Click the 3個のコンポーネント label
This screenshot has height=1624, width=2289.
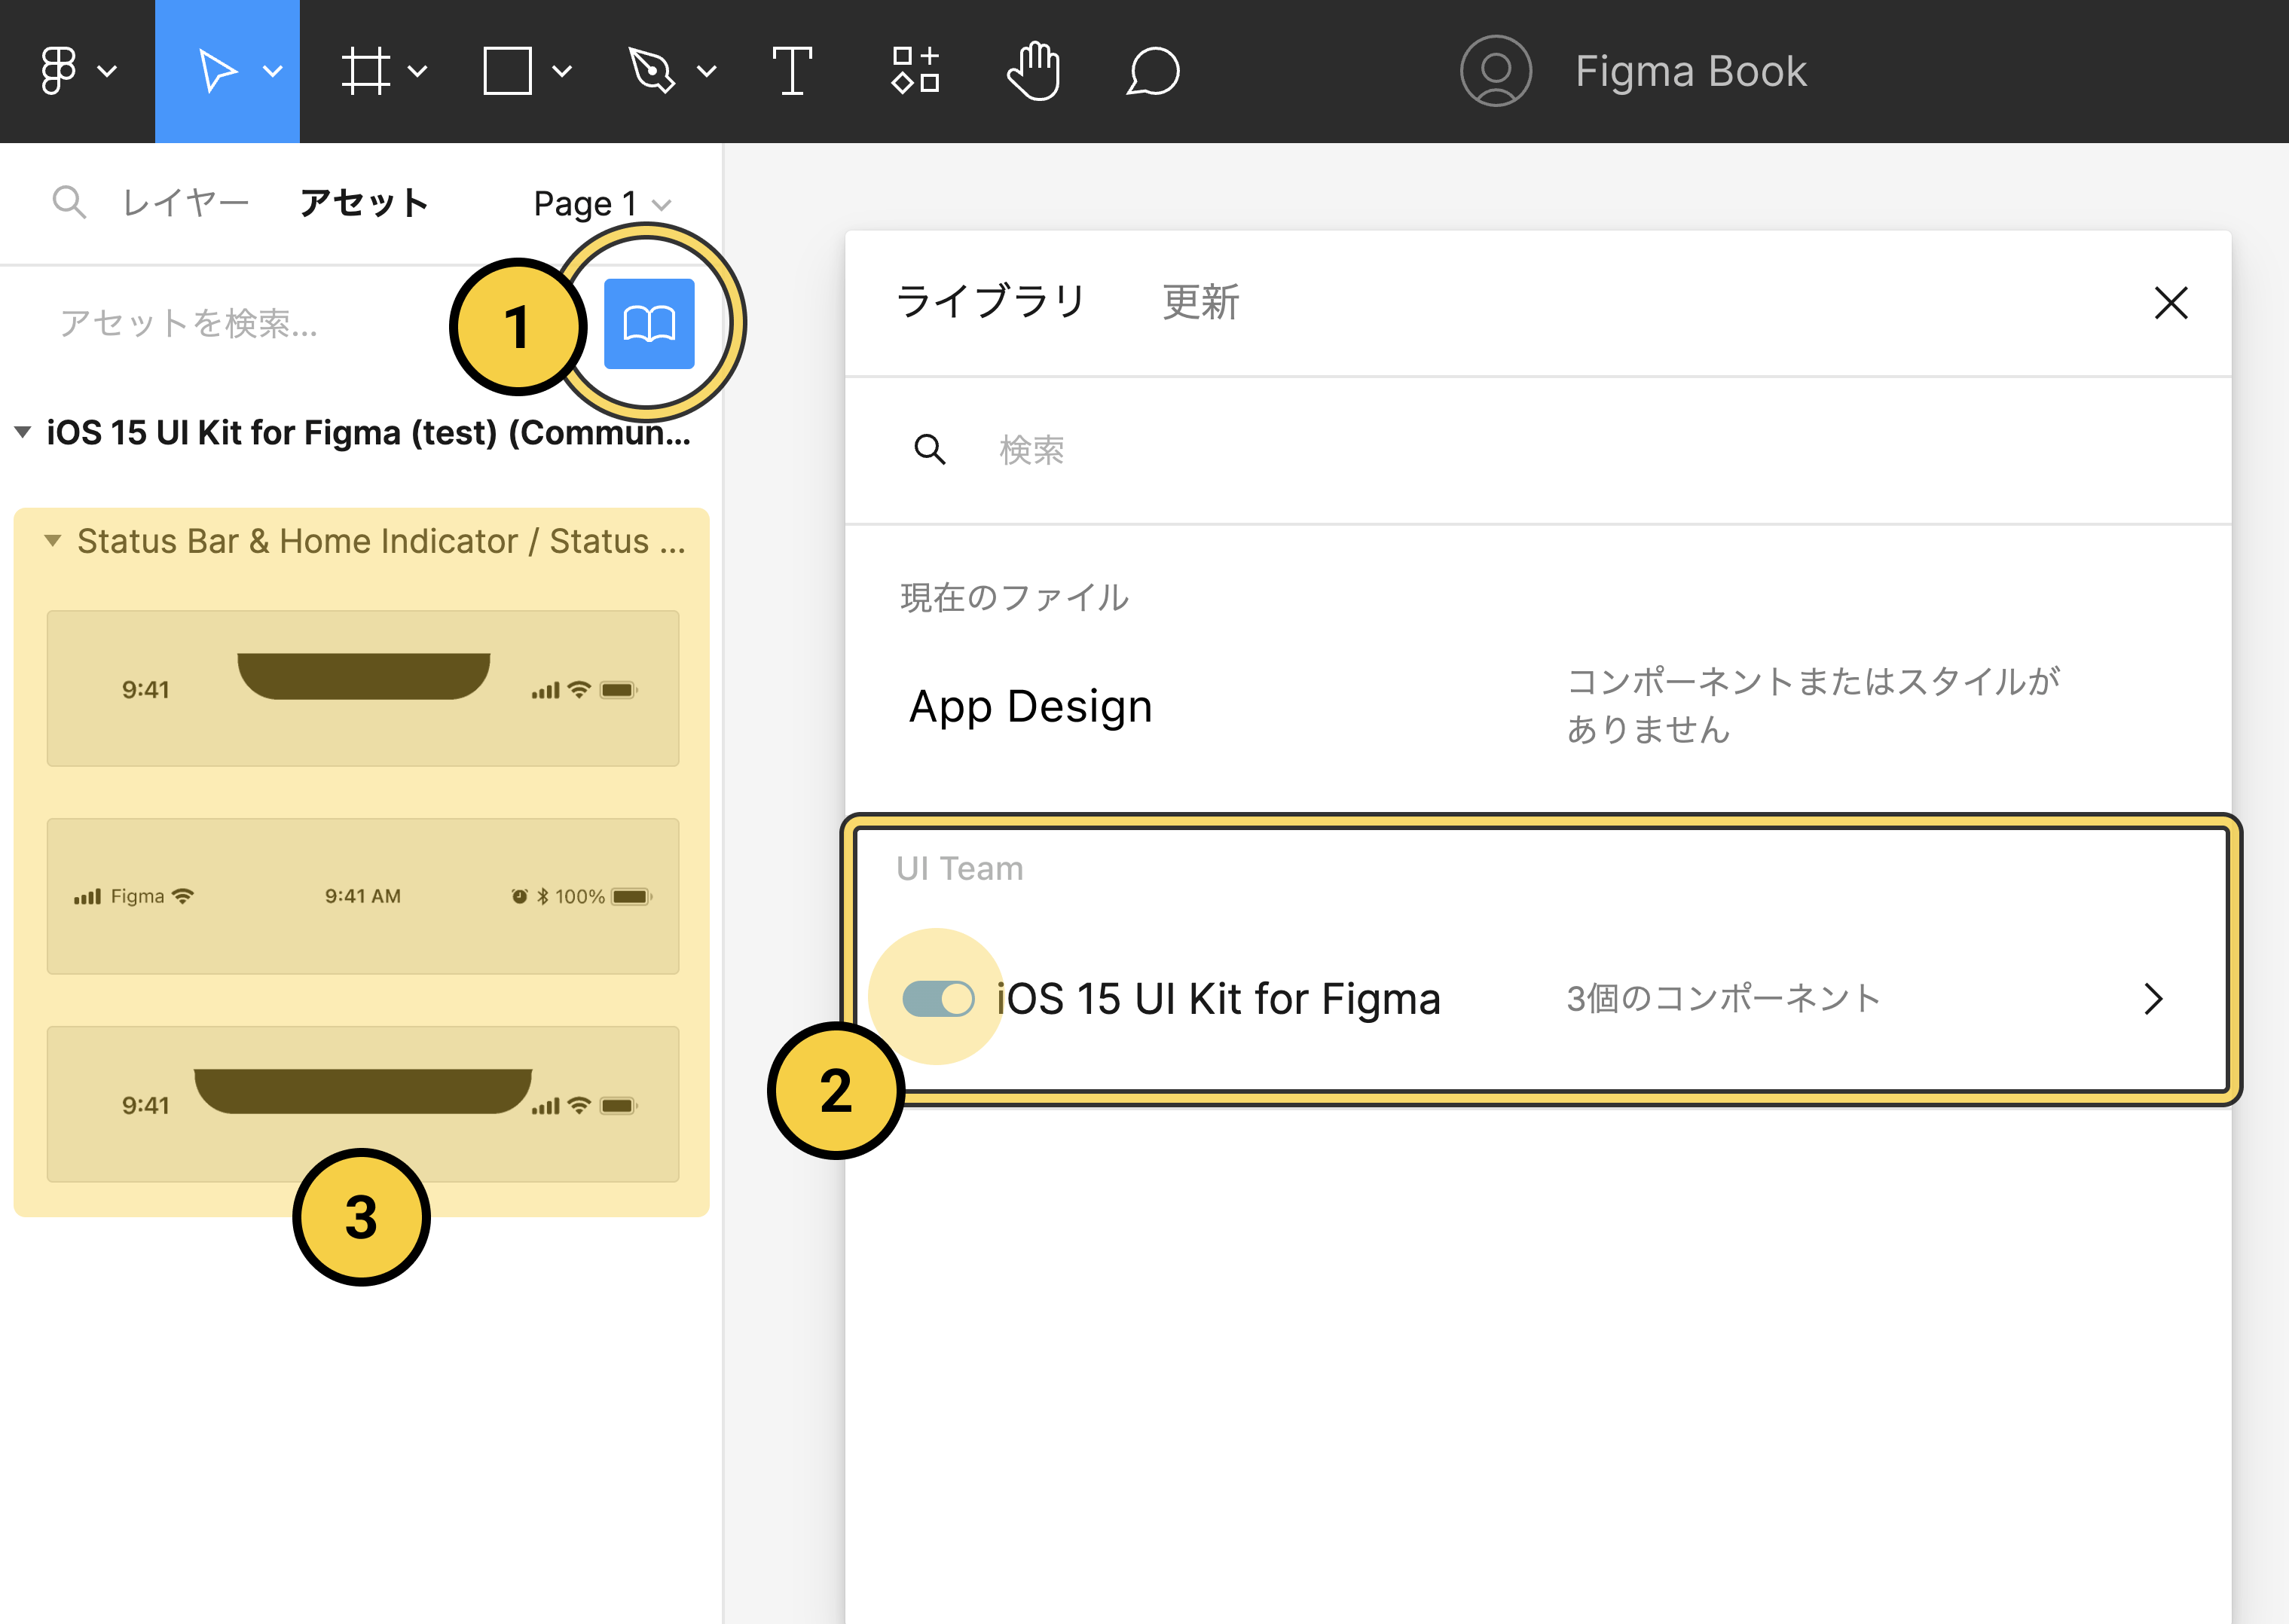(x=1724, y=998)
